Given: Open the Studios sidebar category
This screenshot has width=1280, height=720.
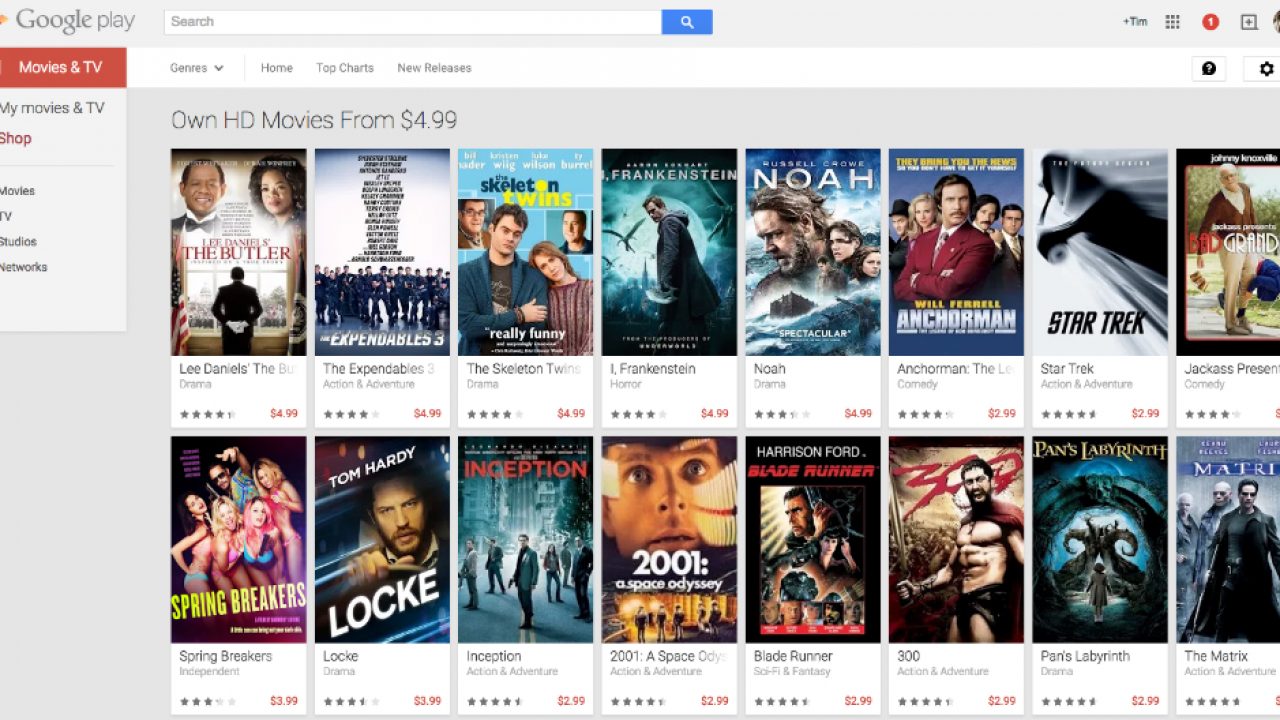Looking at the screenshot, I should click(18, 242).
